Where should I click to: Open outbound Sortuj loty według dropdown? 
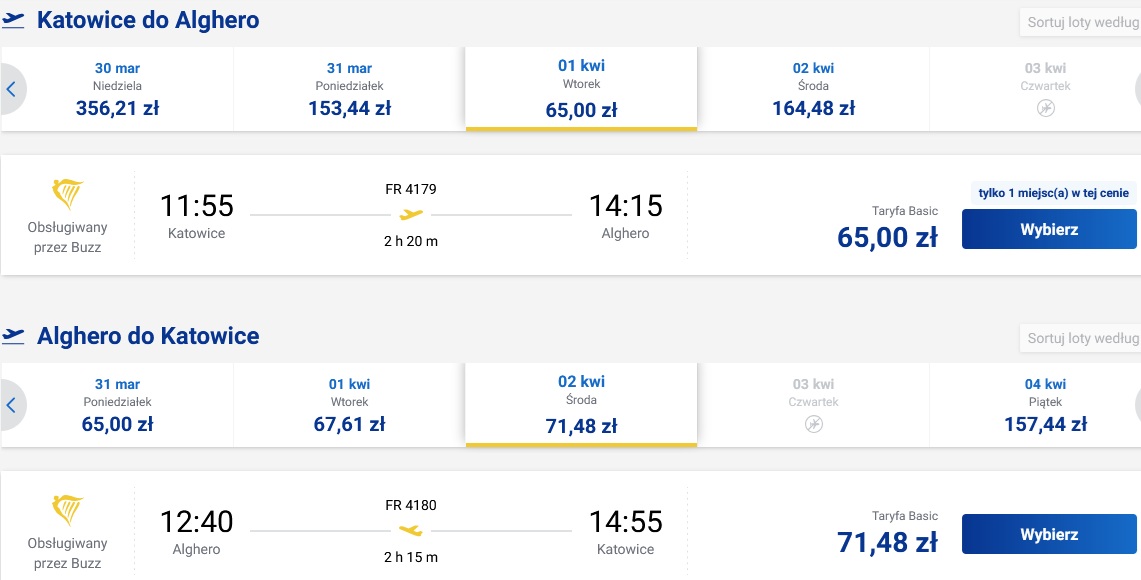(1080, 22)
